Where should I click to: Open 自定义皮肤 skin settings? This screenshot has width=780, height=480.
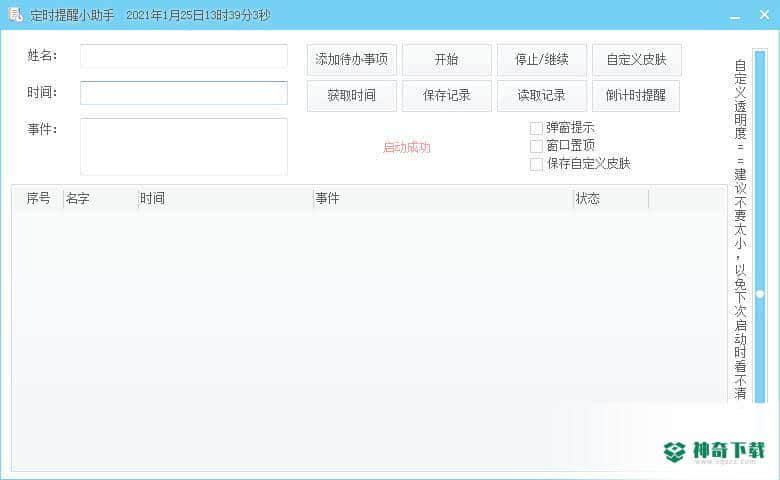[637, 60]
